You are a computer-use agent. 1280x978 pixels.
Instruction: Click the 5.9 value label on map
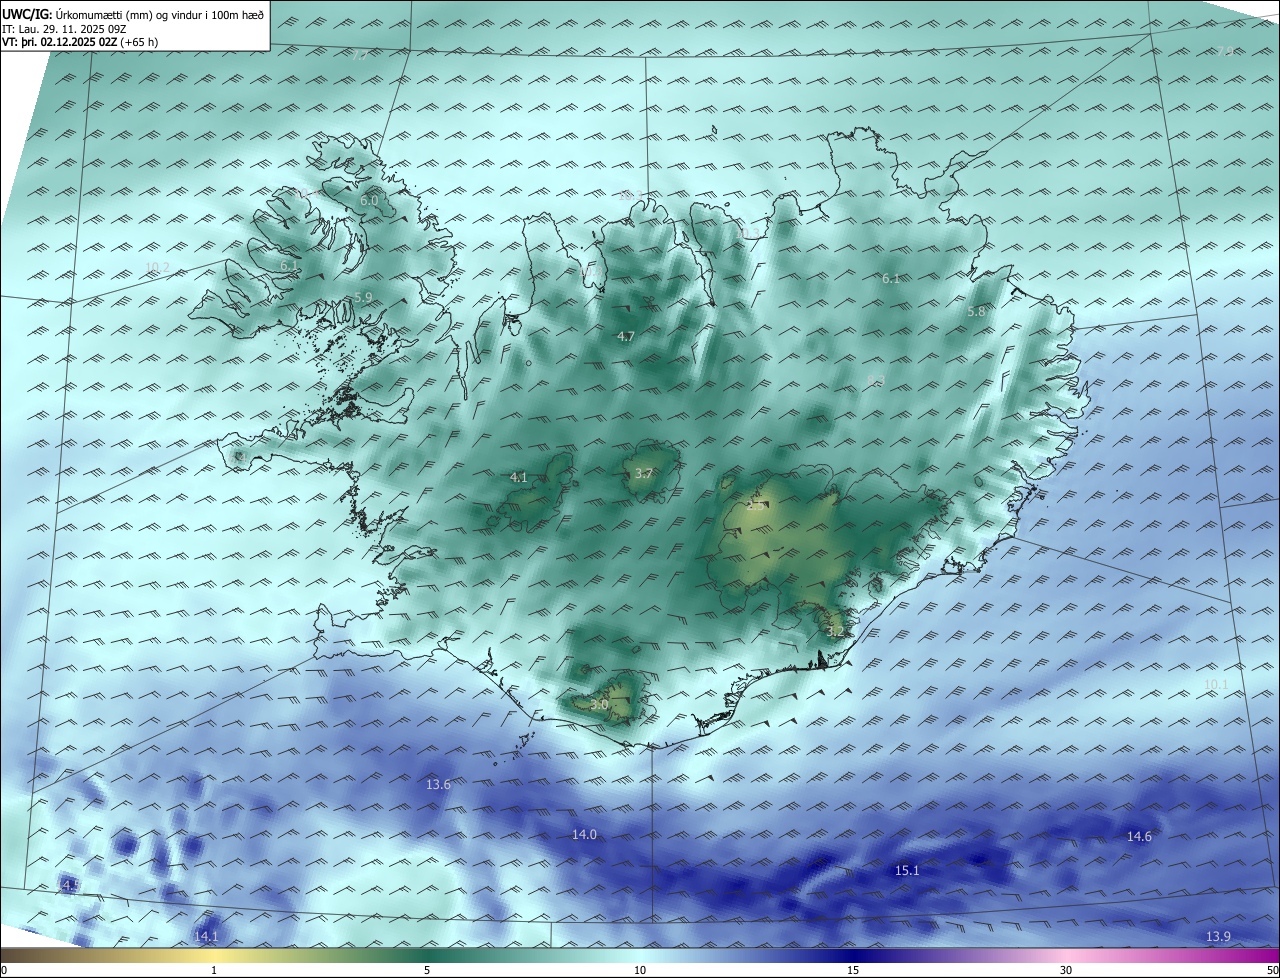[x=363, y=297]
